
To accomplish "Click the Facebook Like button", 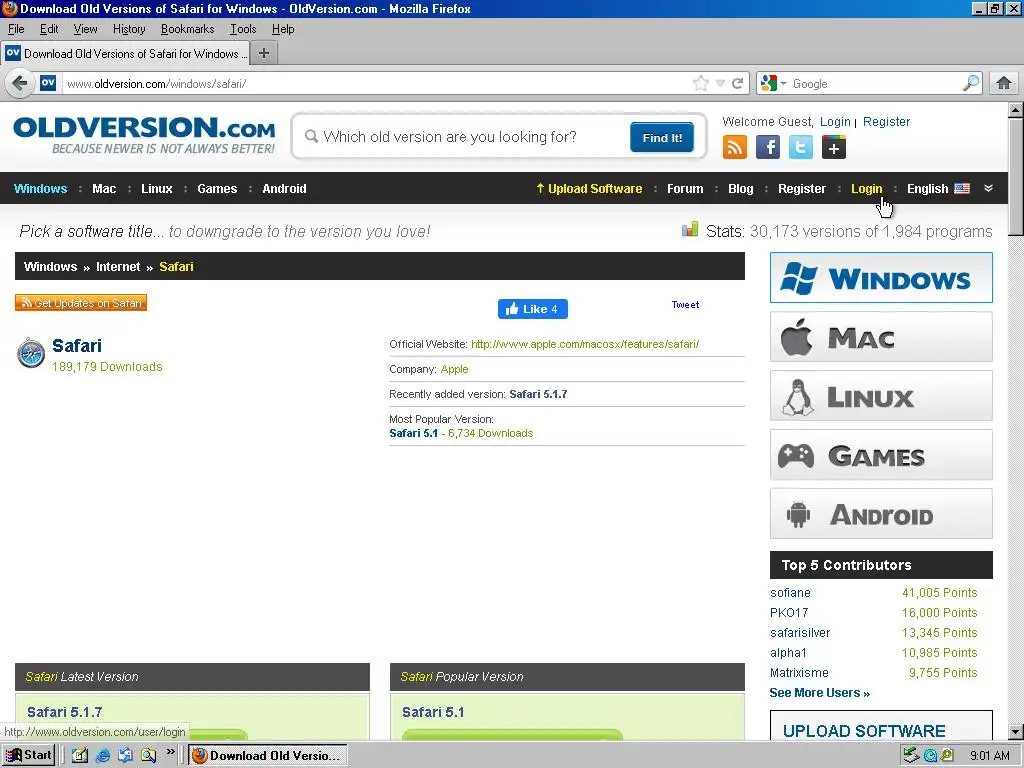I will (532, 309).
